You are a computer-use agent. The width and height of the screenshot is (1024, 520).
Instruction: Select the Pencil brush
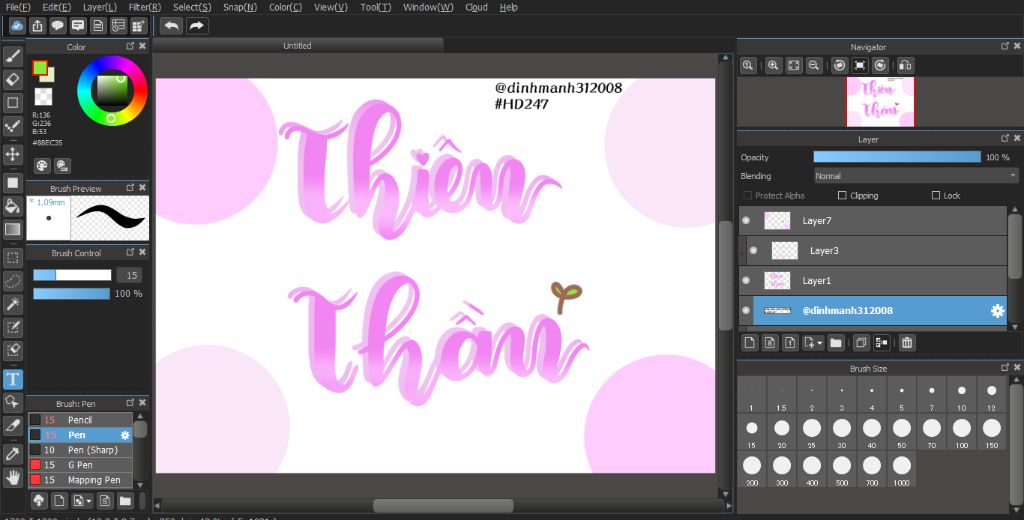click(x=80, y=420)
